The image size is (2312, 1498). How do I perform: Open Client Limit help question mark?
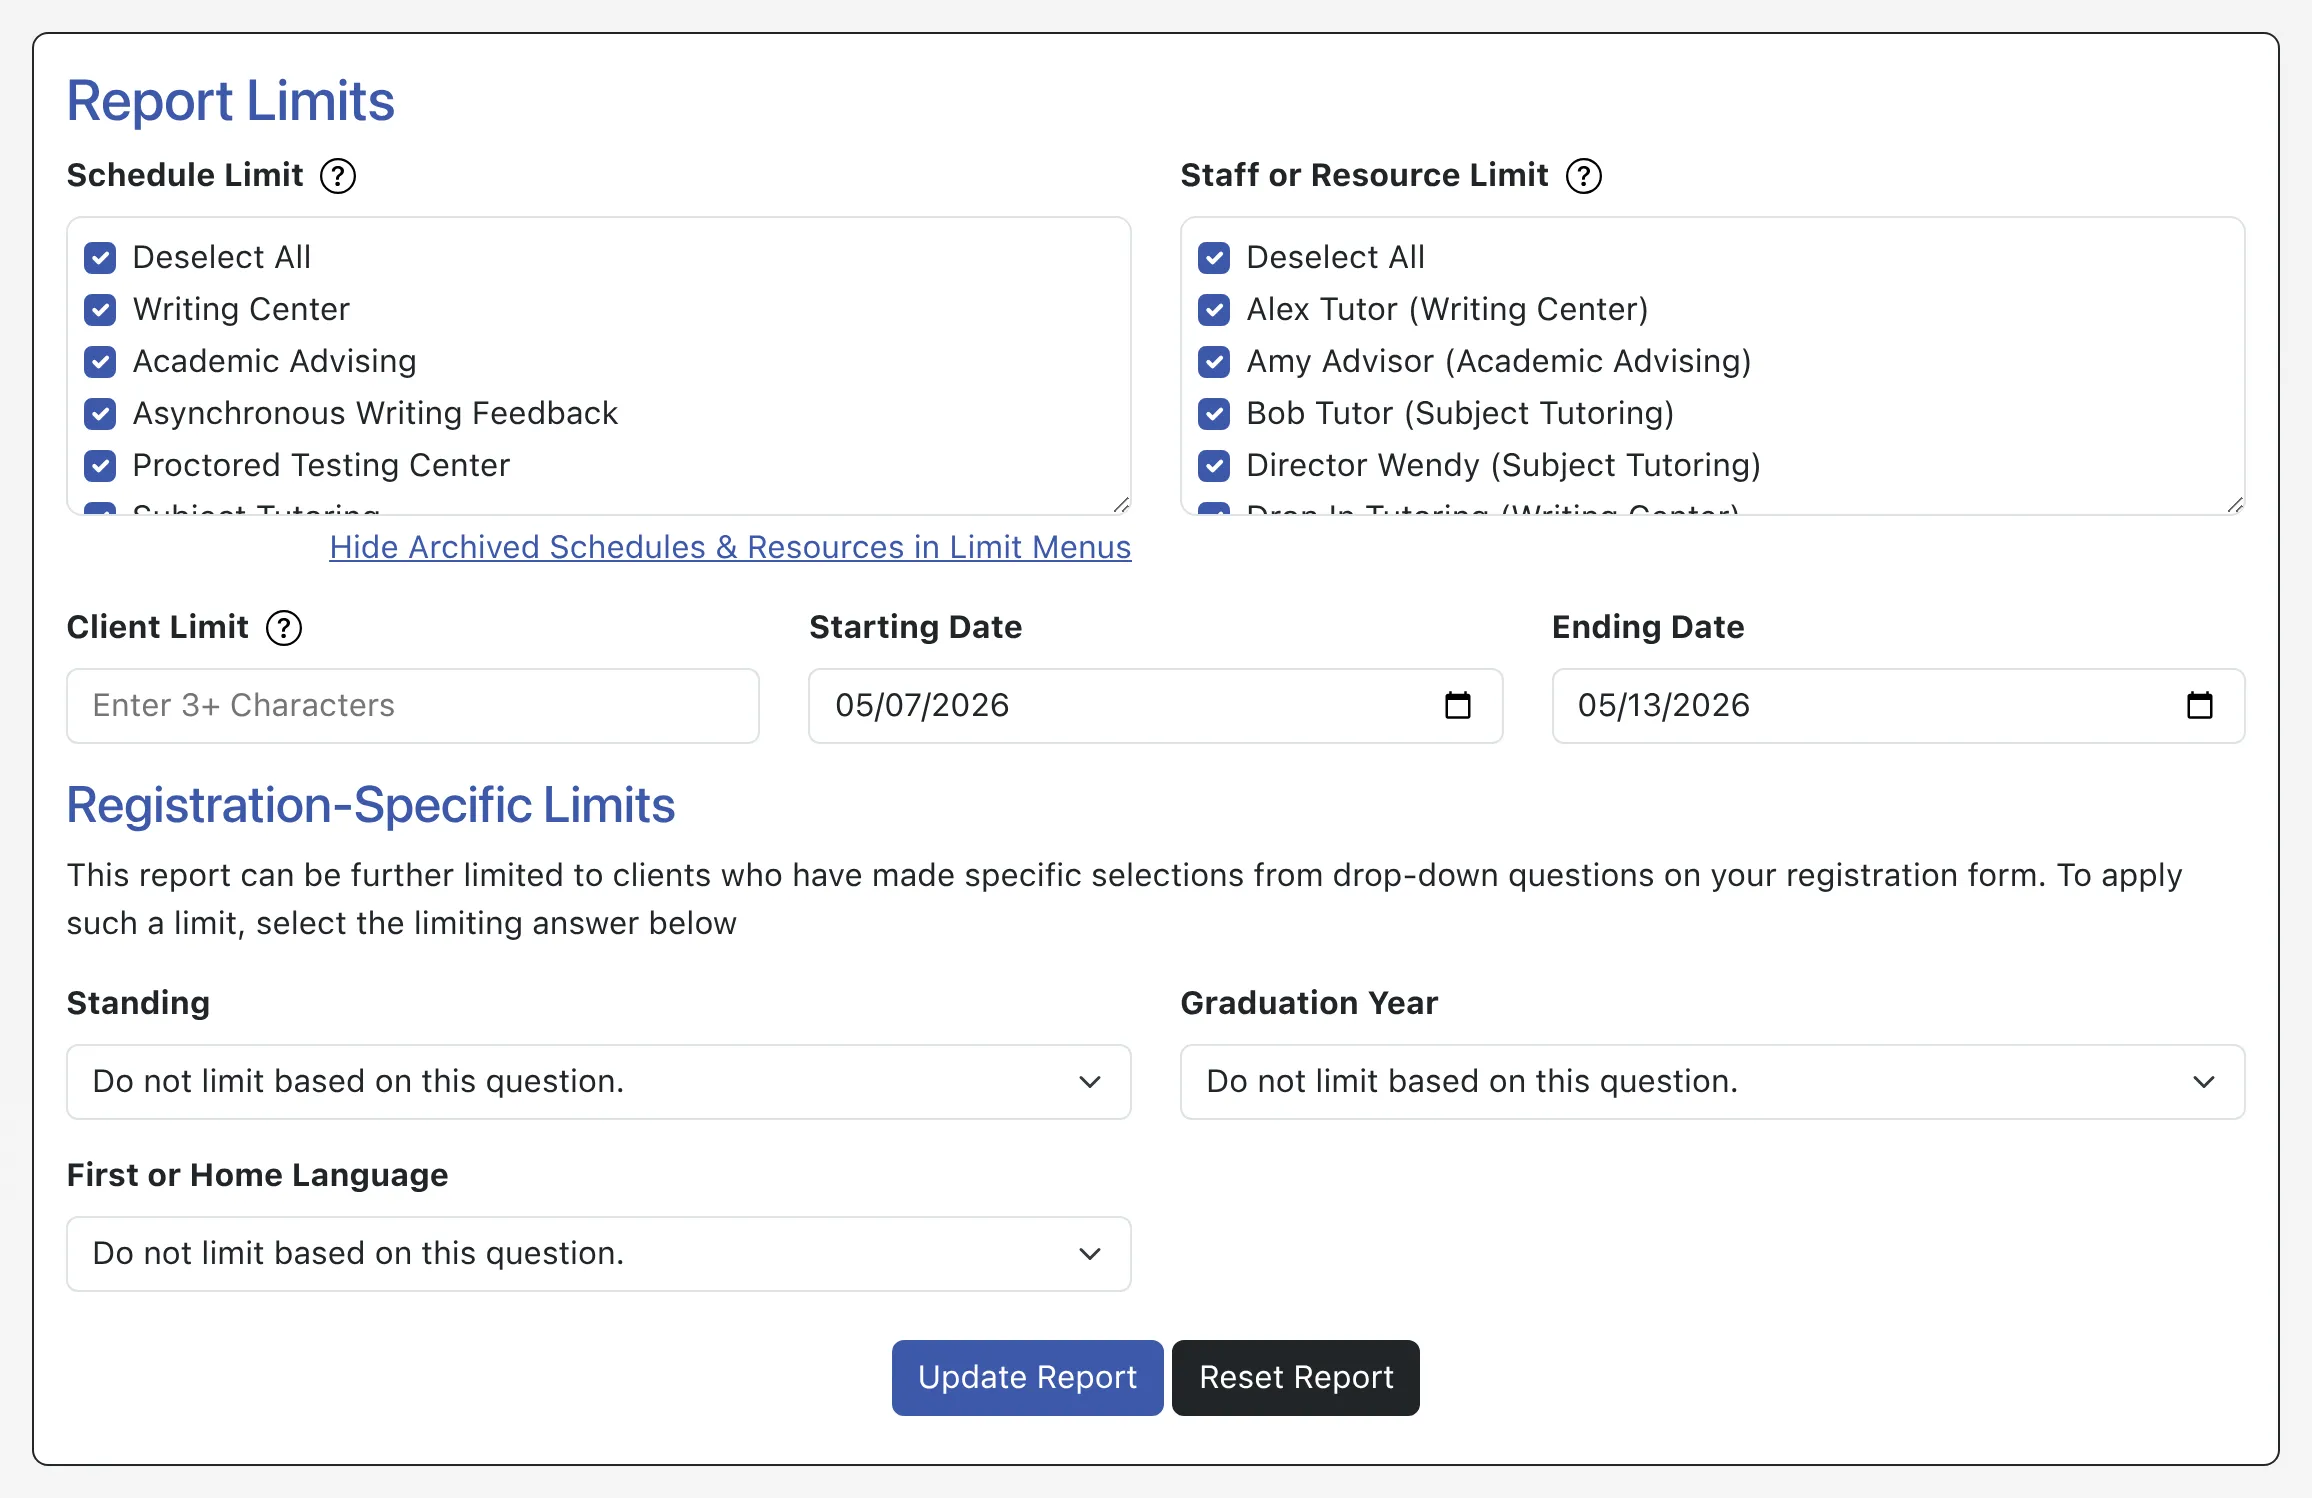284,628
